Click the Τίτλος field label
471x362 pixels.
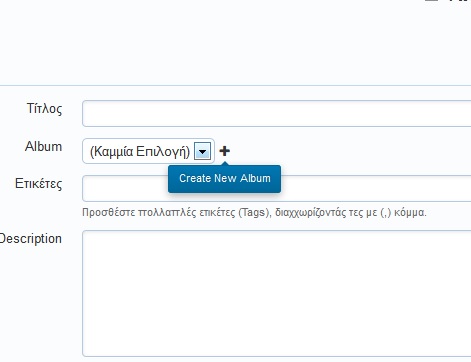(x=44, y=109)
